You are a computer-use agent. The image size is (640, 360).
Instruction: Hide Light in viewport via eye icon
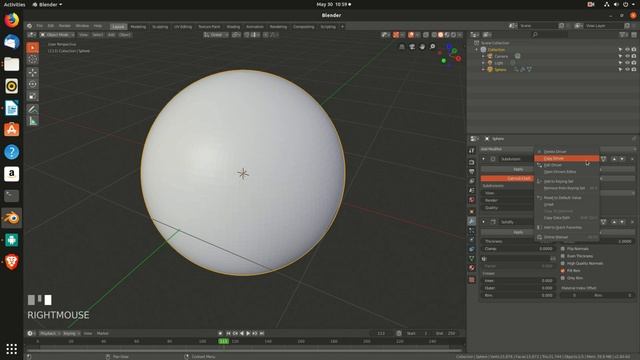pyautogui.click(x=627, y=63)
